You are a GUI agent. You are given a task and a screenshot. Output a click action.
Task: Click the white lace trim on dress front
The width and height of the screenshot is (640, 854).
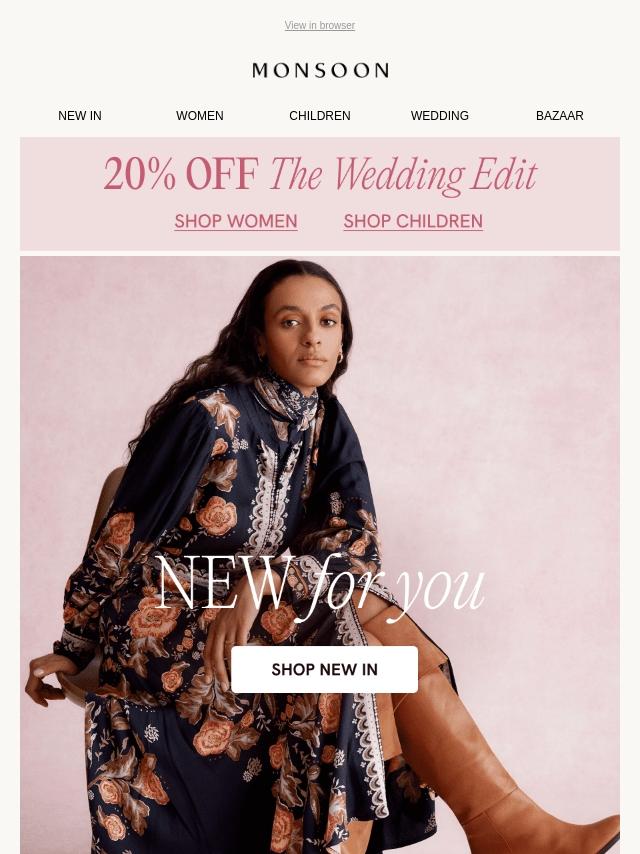click(269, 501)
